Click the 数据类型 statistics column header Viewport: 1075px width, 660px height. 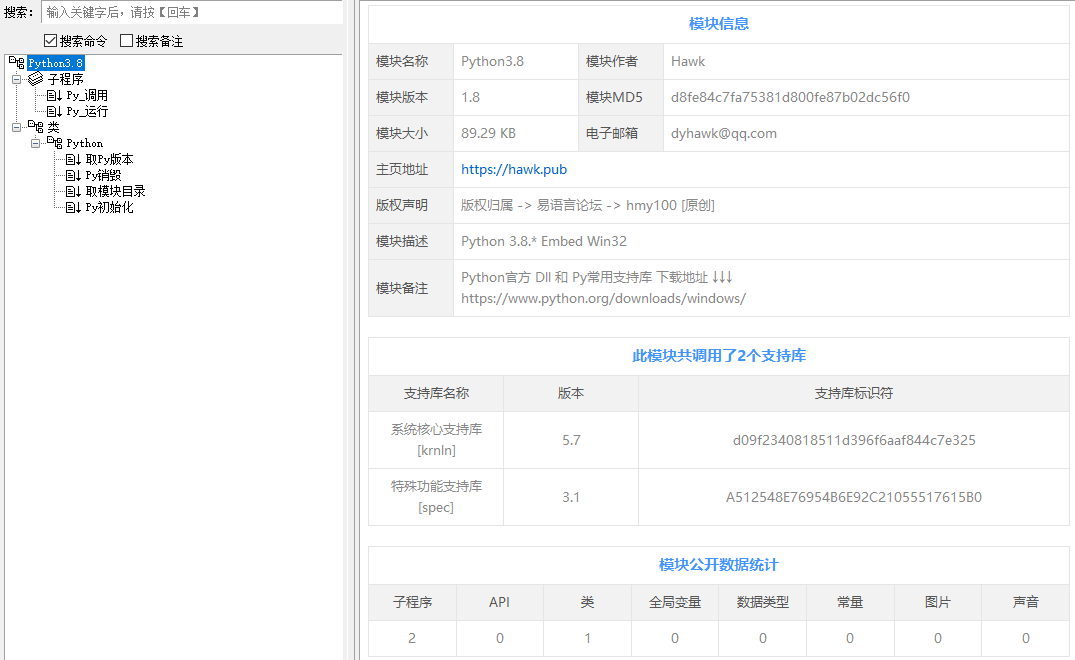point(762,602)
